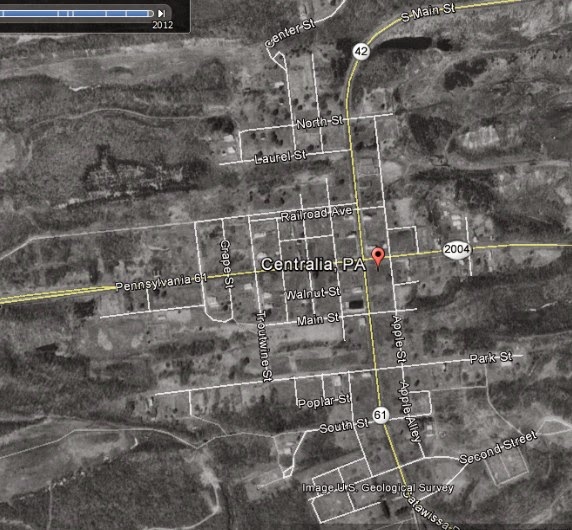Click the South St label
The height and width of the screenshot is (530, 572).
coord(344,426)
